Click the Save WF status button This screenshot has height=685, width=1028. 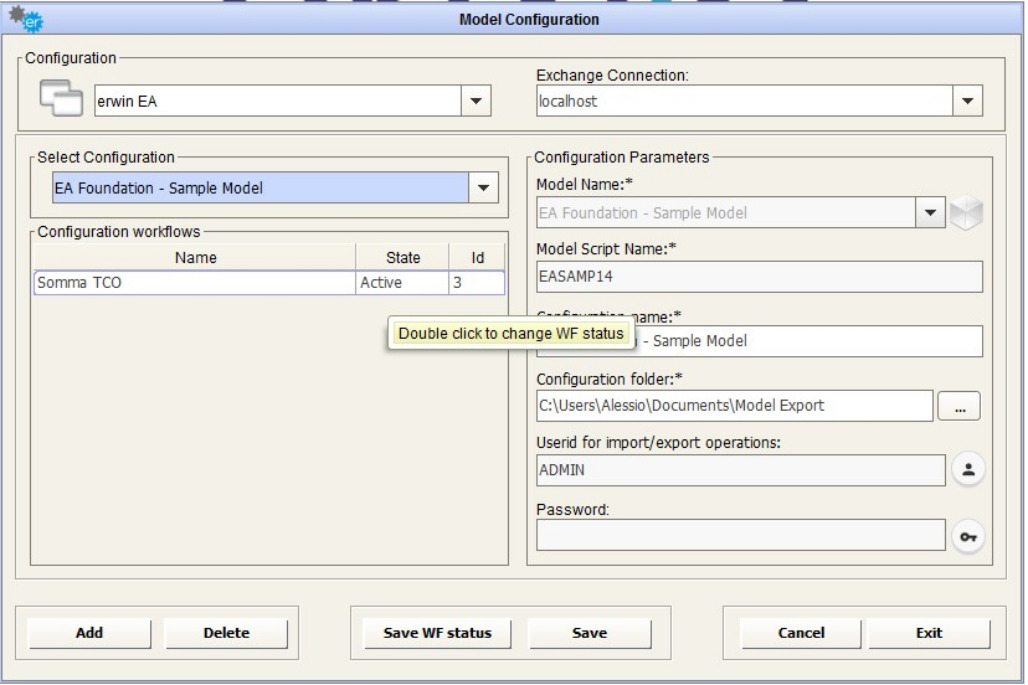point(438,633)
